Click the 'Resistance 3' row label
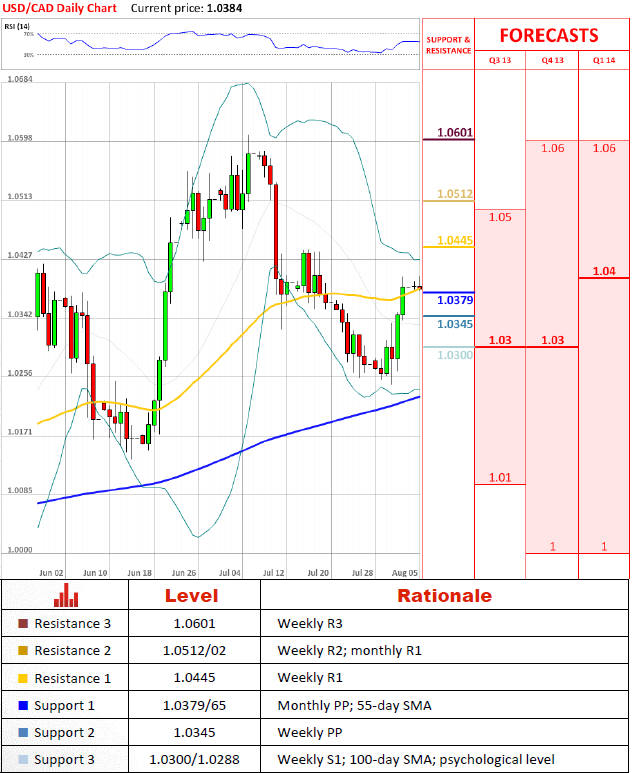Screen dimensions: 633x773 tap(72, 624)
